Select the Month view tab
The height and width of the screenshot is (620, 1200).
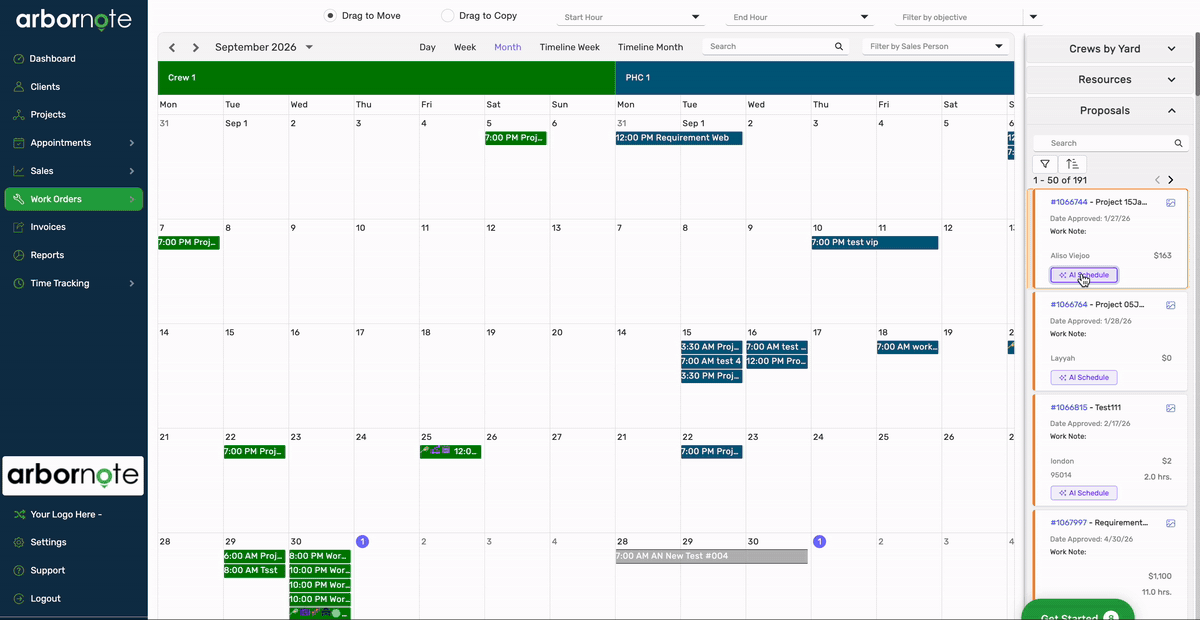(507, 47)
